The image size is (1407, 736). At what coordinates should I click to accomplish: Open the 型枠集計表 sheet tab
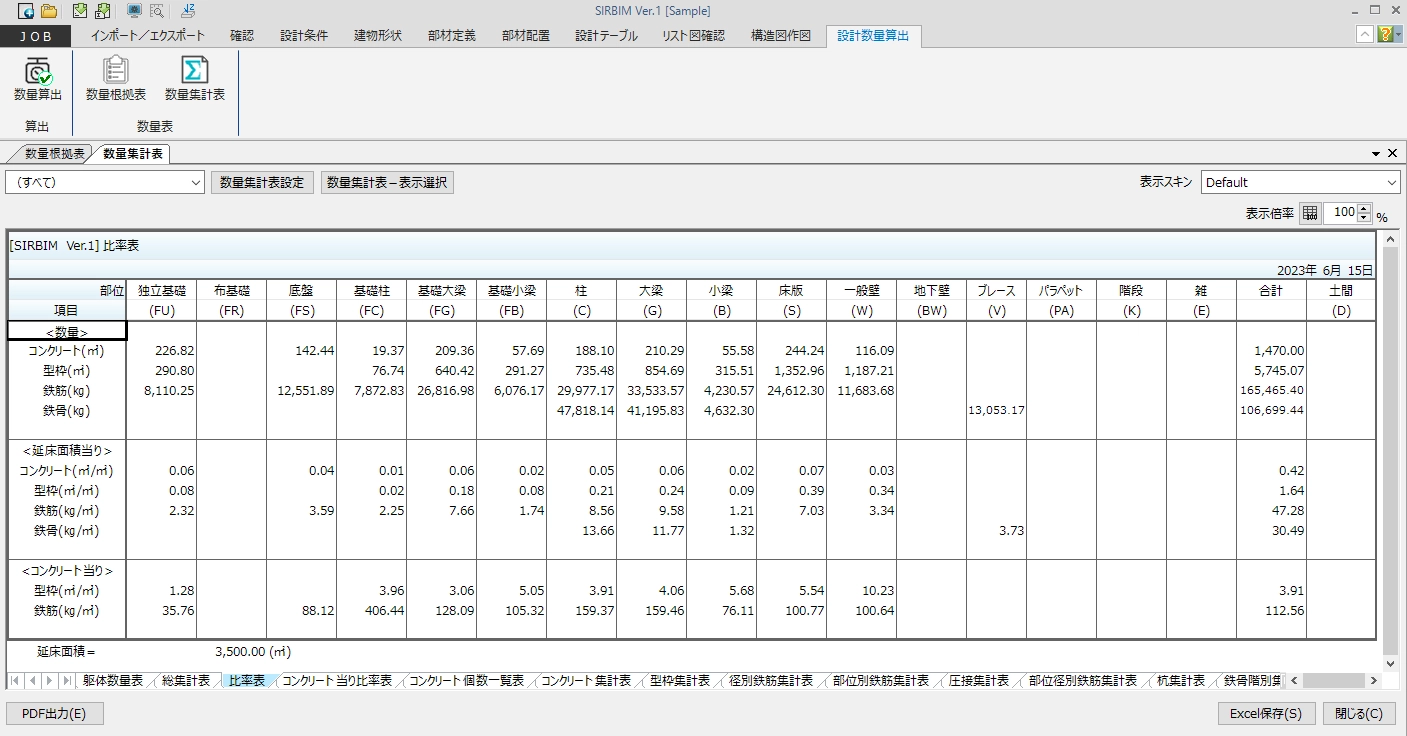click(680, 681)
